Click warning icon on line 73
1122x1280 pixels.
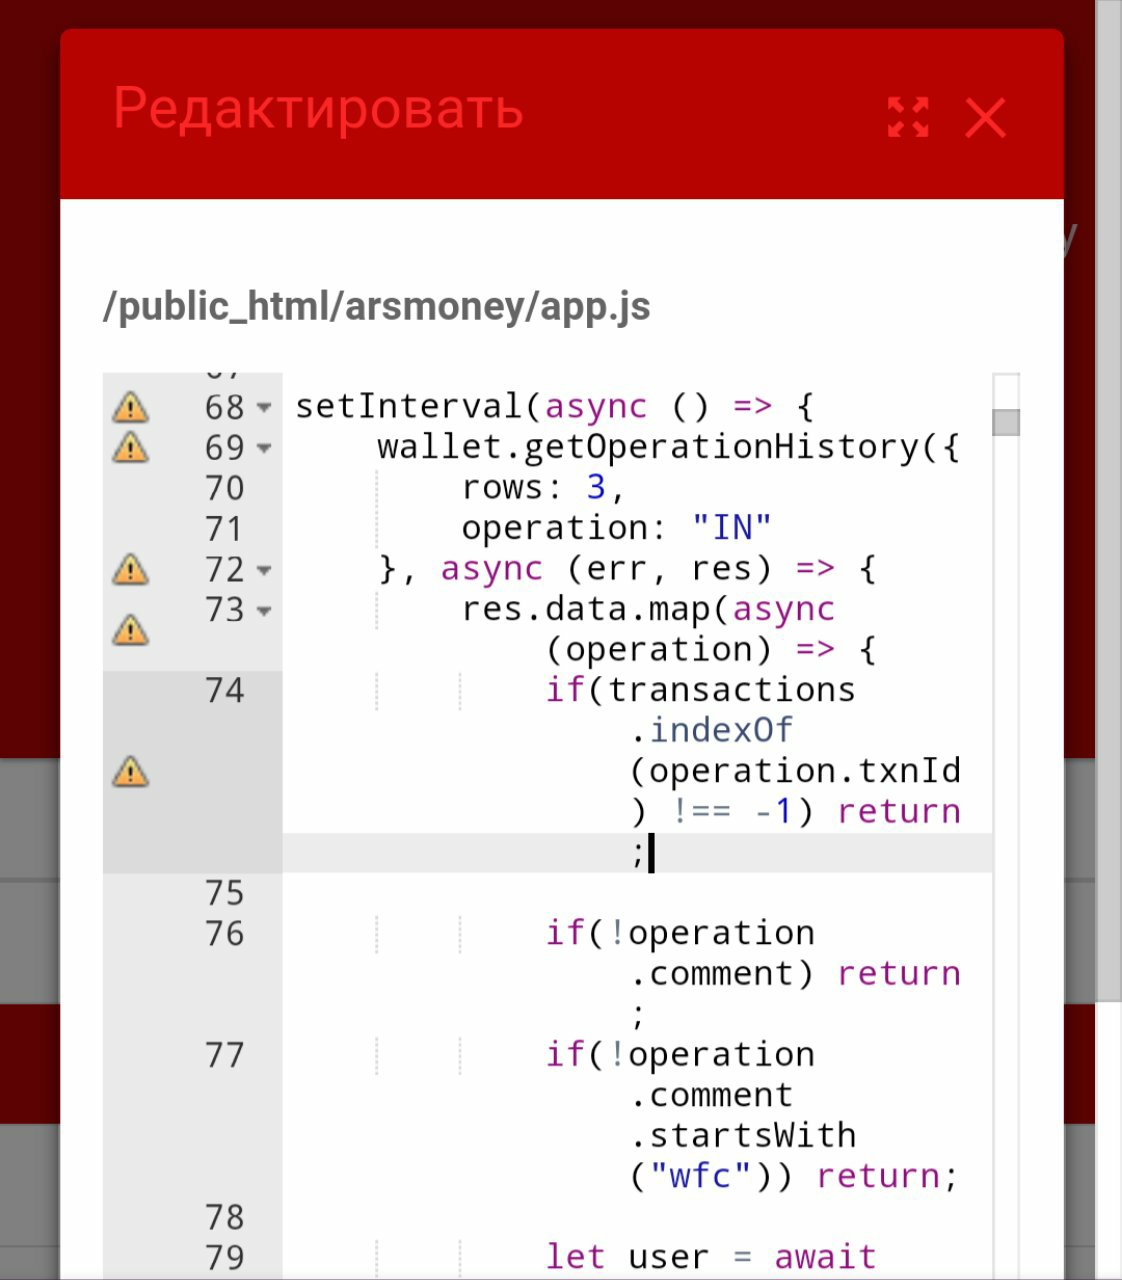(x=130, y=630)
